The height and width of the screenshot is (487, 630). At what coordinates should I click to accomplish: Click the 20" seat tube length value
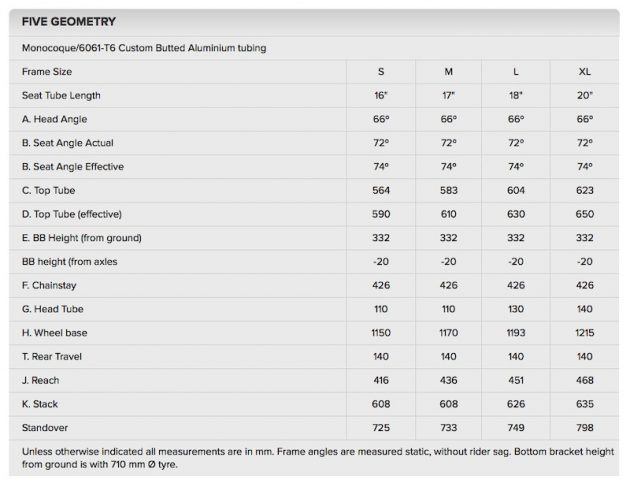click(584, 96)
